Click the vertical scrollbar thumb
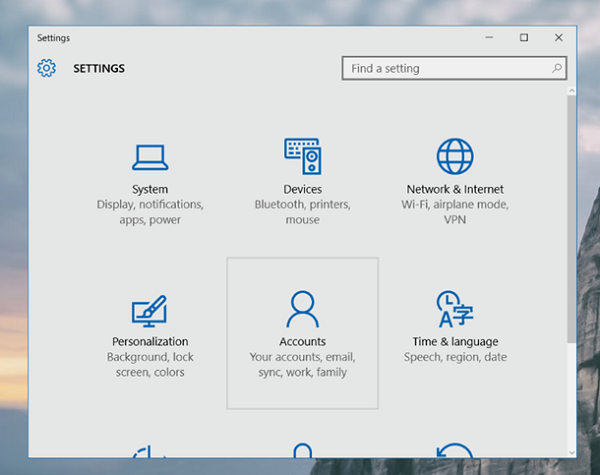 (572, 220)
